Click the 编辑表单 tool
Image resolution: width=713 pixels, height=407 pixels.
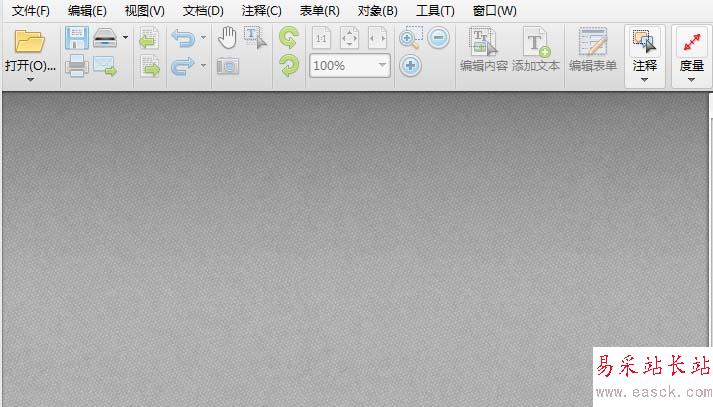click(592, 50)
